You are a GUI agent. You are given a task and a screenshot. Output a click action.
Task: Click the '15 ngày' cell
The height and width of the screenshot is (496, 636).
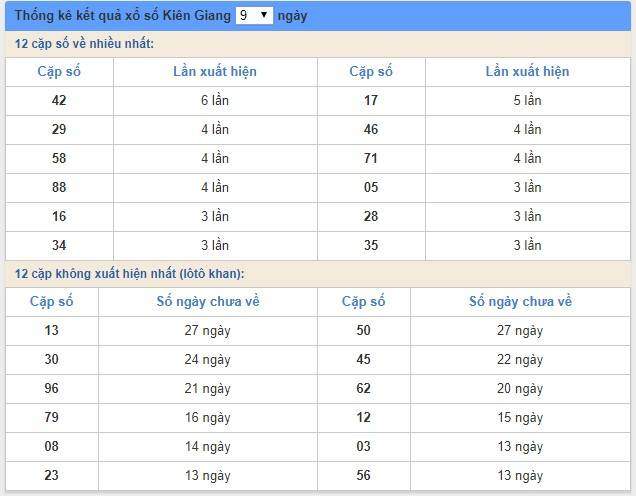click(520, 418)
